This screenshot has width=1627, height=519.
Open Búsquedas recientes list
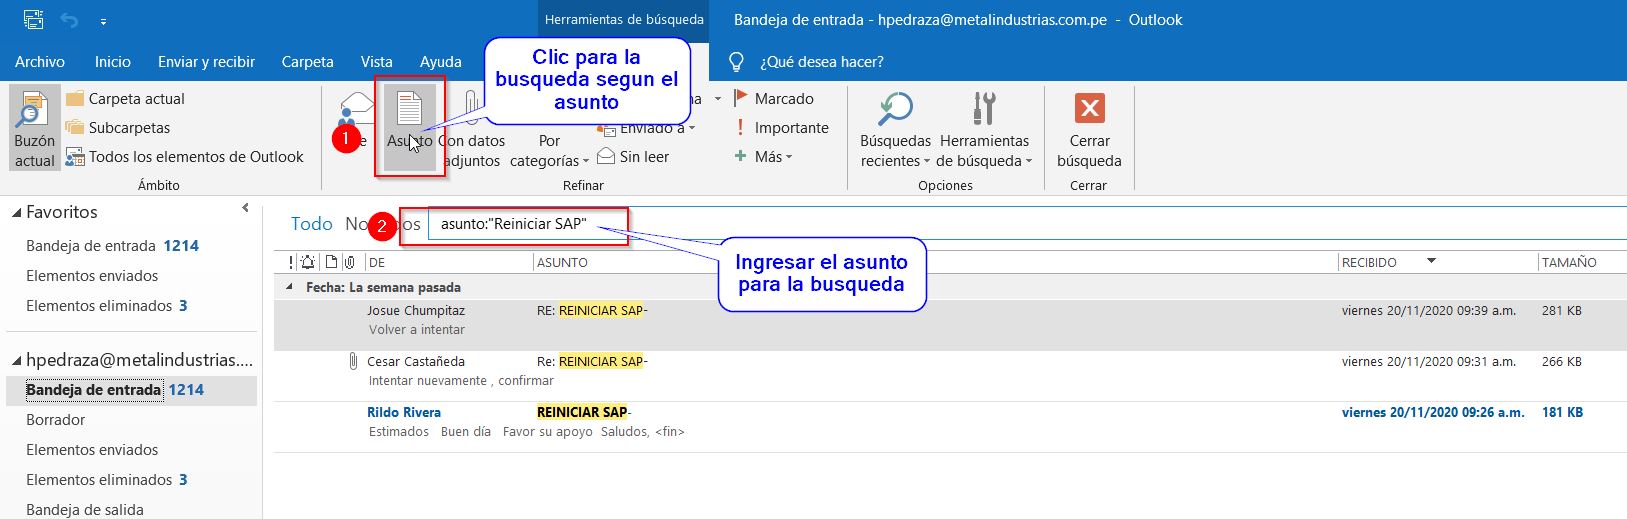point(895,130)
